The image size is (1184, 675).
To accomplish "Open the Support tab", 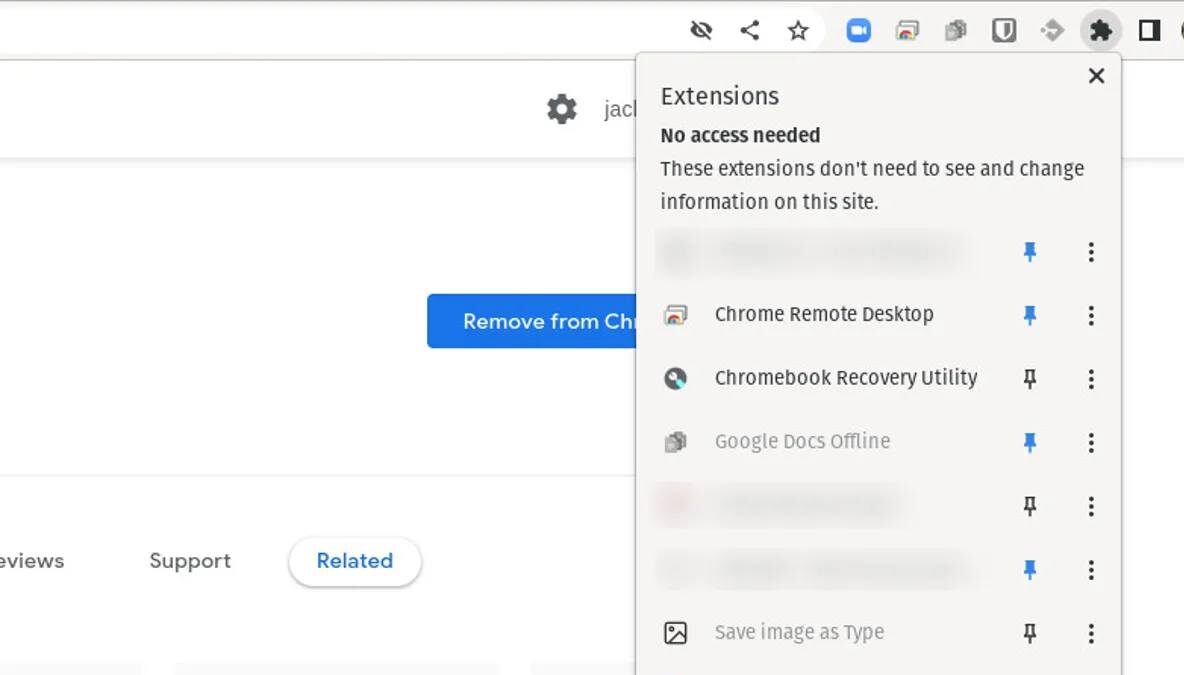I will click(190, 561).
